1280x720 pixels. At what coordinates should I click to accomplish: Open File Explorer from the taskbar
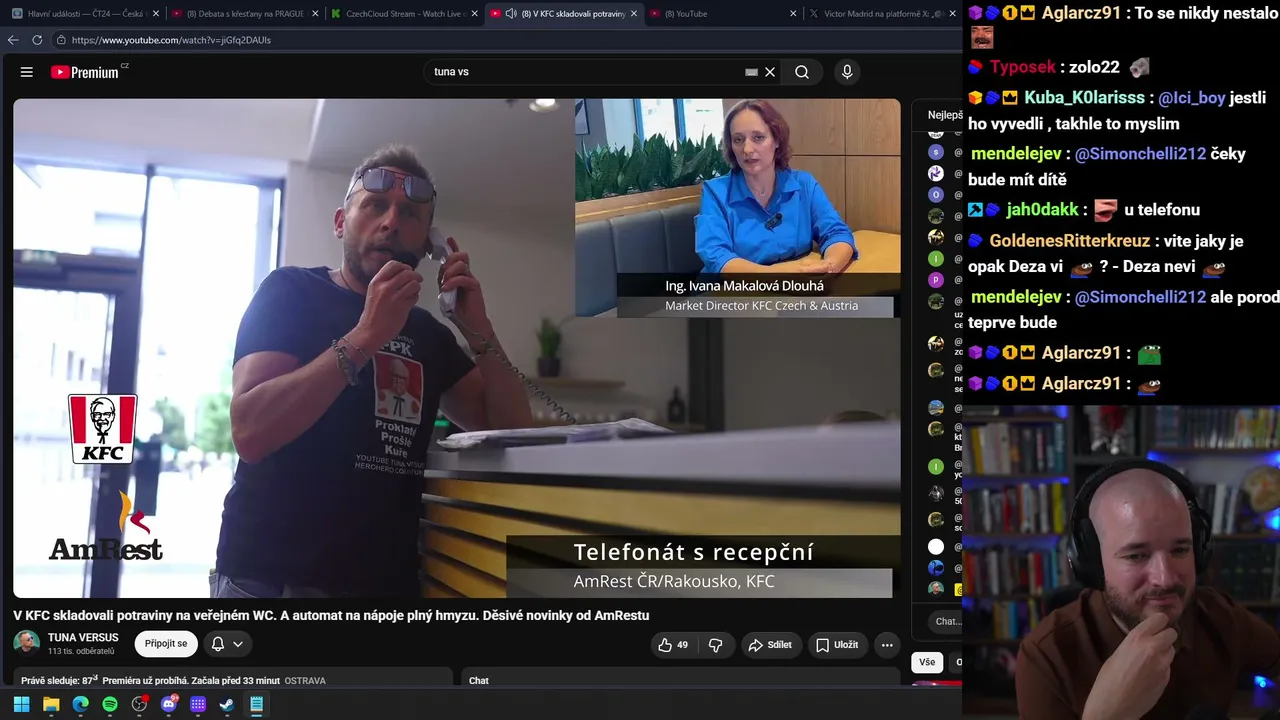click(51, 704)
